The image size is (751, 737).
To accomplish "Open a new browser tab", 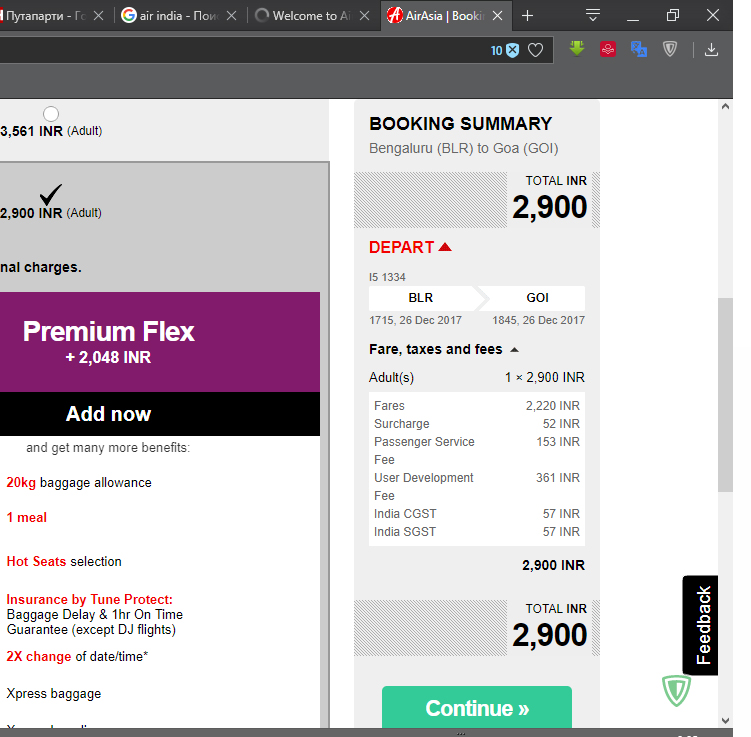I will click(x=528, y=15).
